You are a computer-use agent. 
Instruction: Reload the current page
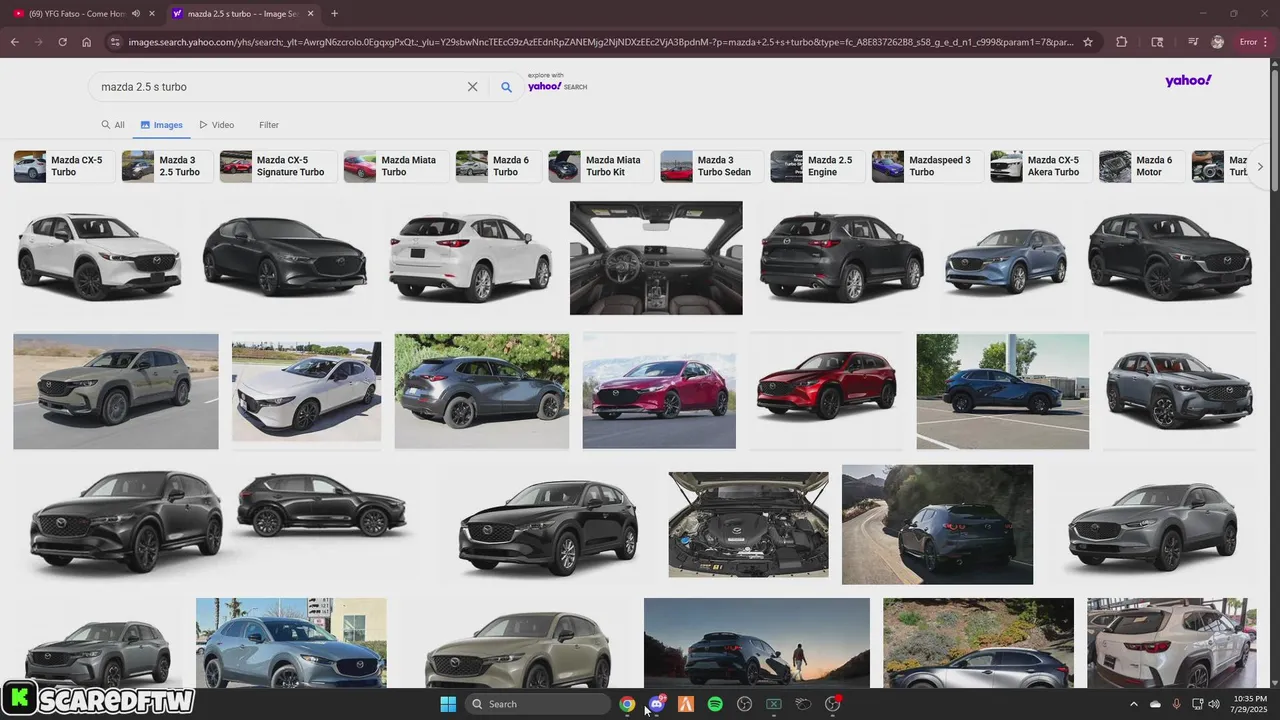pos(62,42)
